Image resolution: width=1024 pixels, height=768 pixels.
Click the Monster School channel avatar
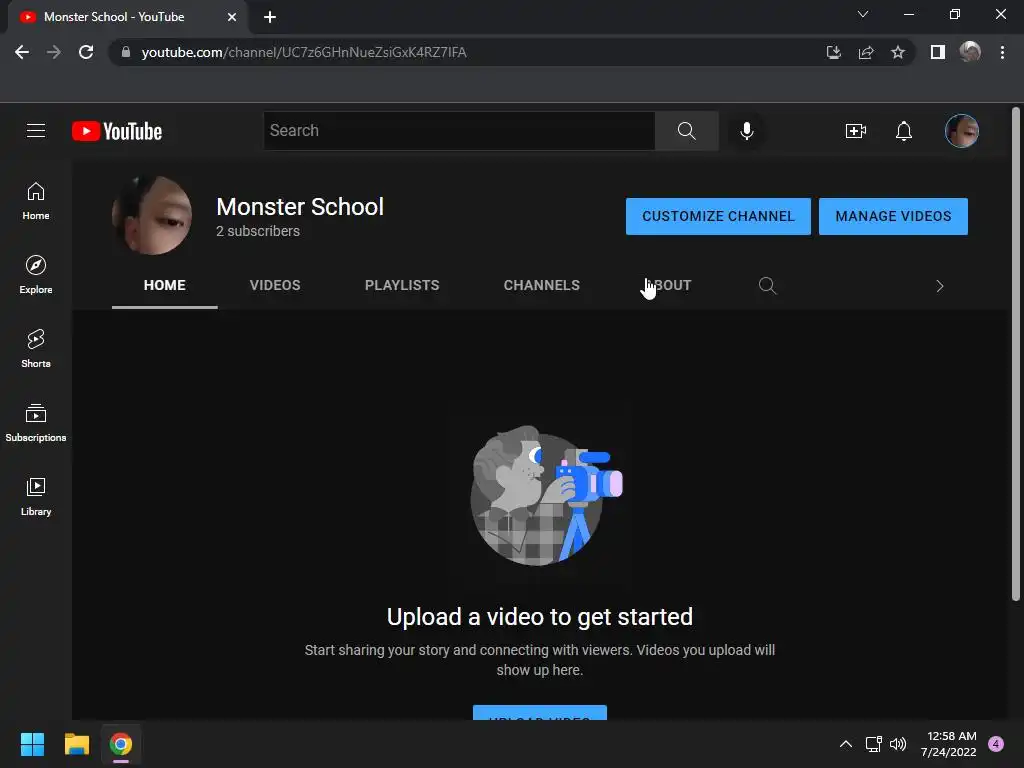click(x=152, y=215)
